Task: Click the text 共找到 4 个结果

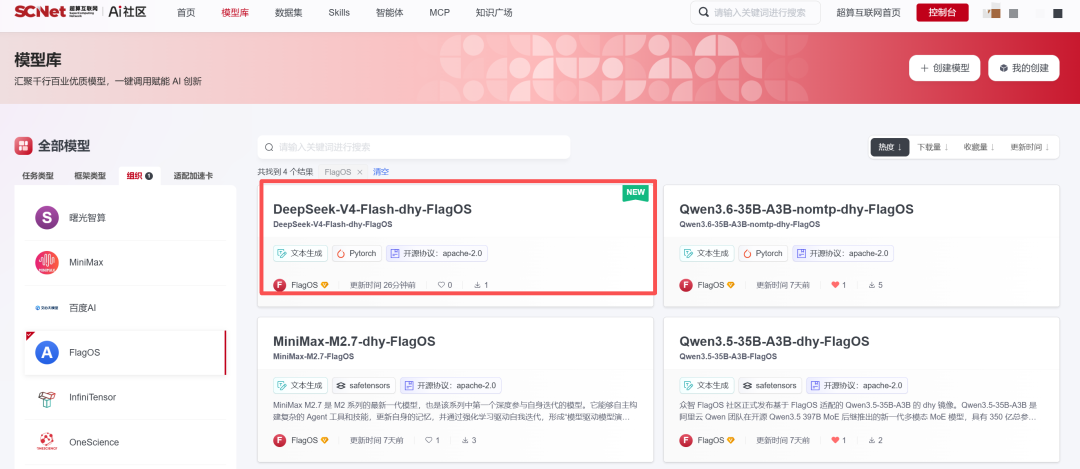Action: coord(285,171)
